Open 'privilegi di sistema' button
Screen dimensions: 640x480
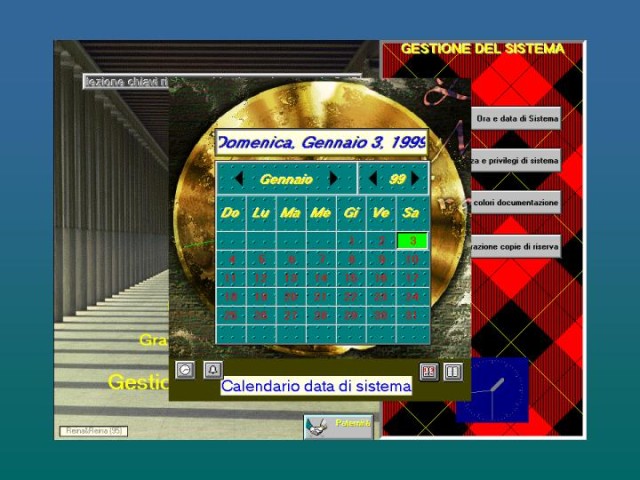point(516,160)
